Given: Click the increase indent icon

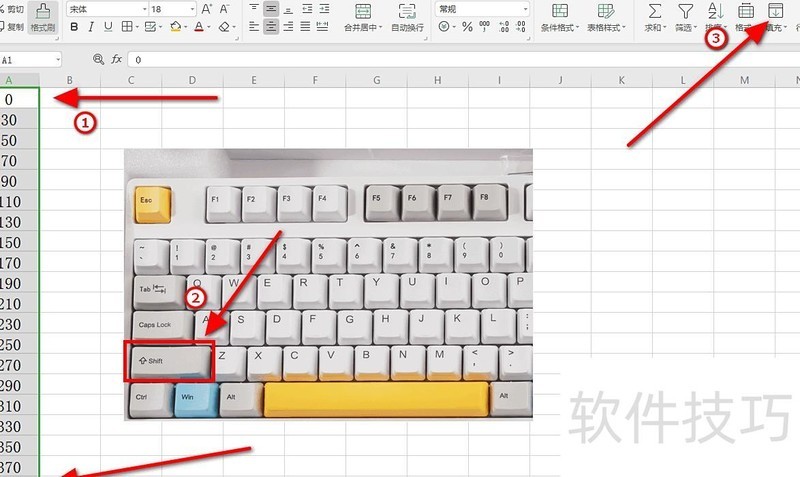Looking at the screenshot, I should pyautogui.click(x=324, y=9).
